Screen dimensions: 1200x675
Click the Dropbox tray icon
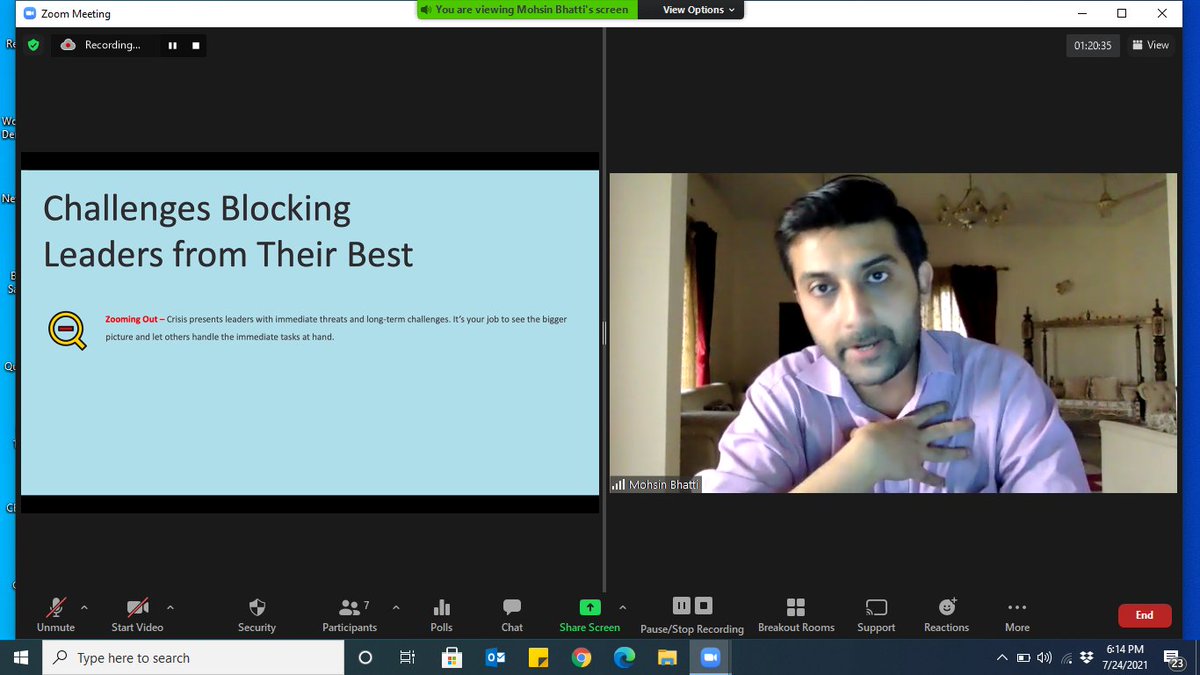pos(1086,658)
